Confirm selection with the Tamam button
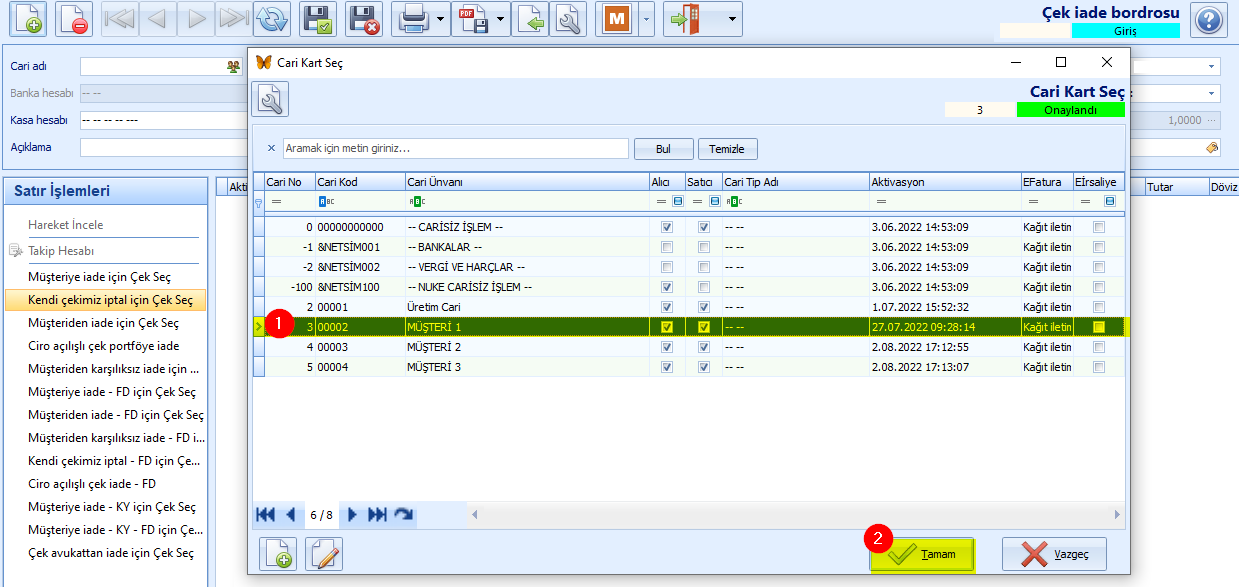The image size is (1239, 587). coord(922,554)
